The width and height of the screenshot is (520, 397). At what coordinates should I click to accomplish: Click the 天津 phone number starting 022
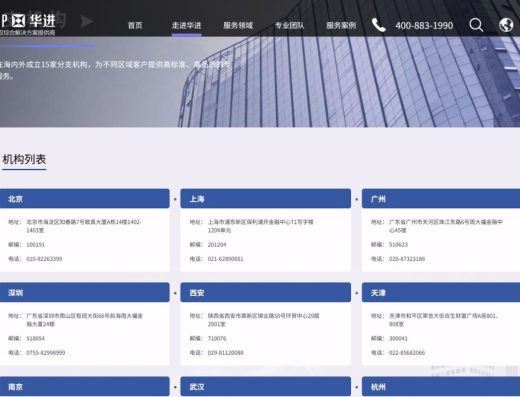point(407,353)
